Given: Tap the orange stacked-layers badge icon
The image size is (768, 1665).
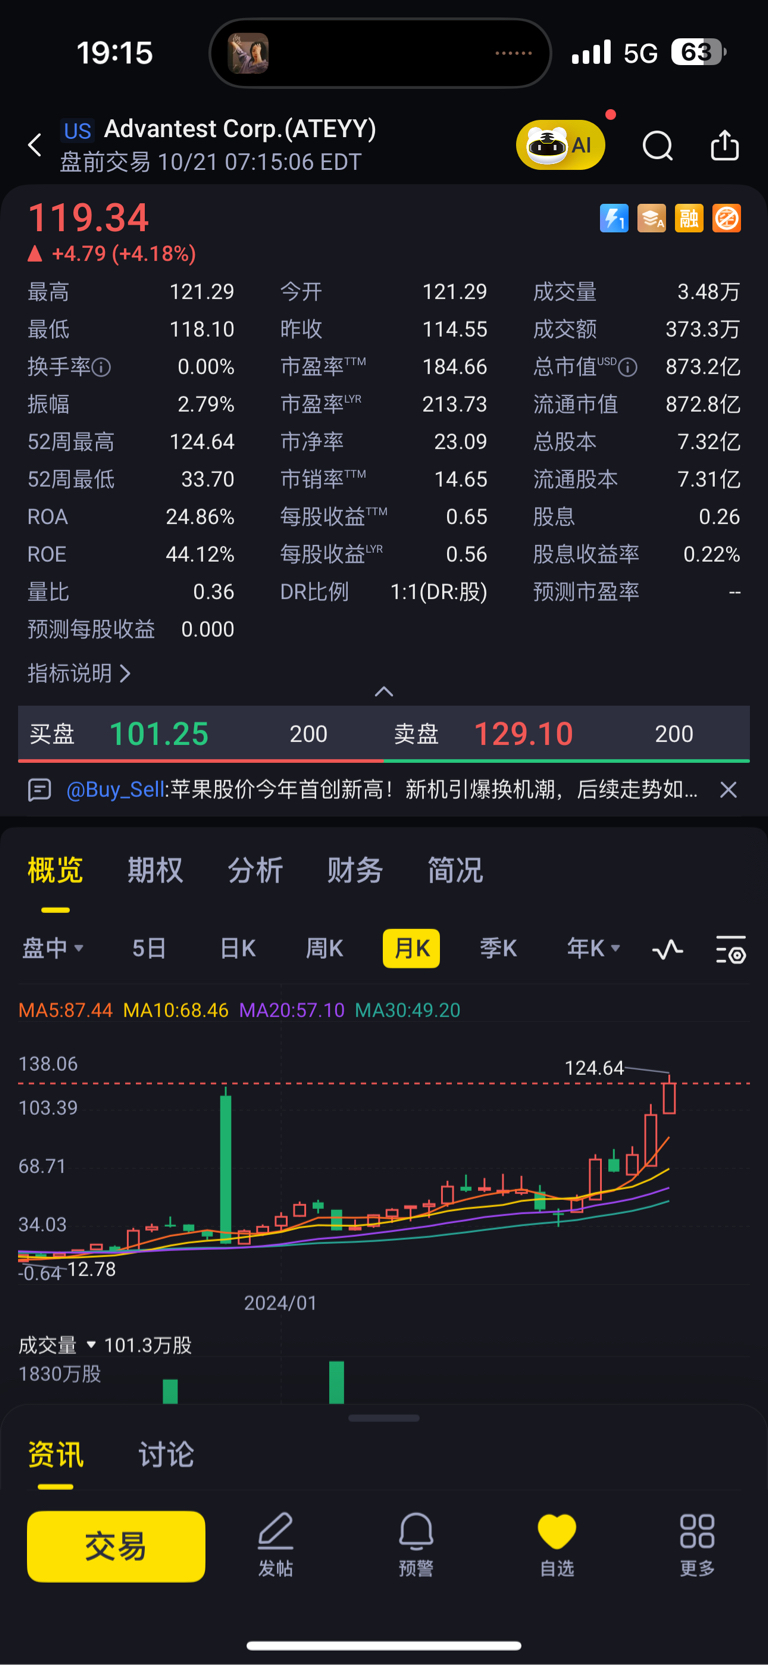Looking at the screenshot, I should pos(652,218).
